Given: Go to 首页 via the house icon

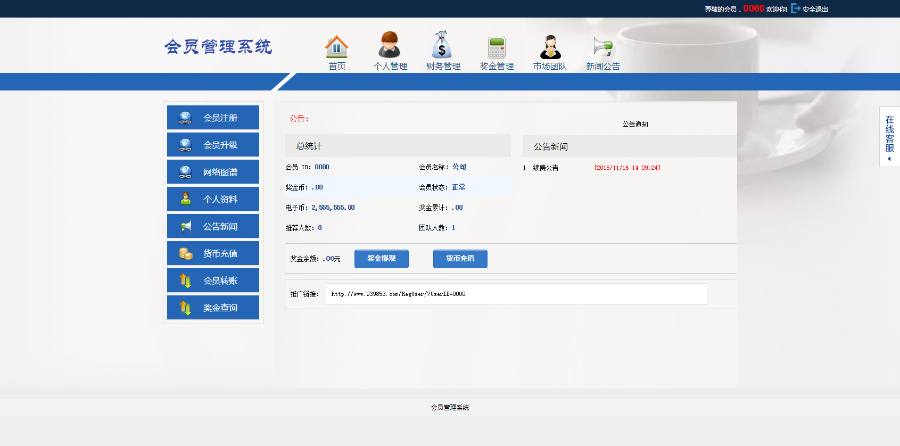Looking at the screenshot, I should point(336,46).
